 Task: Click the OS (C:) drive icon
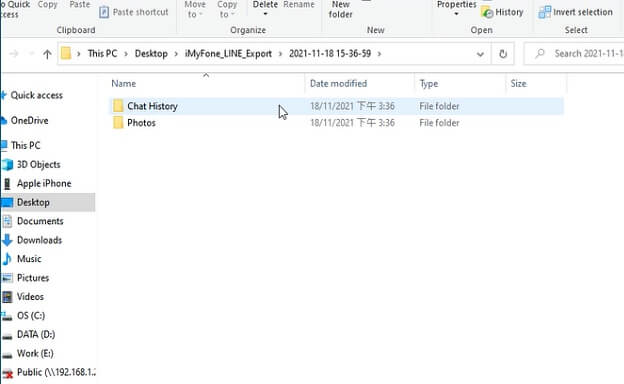[7, 316]
